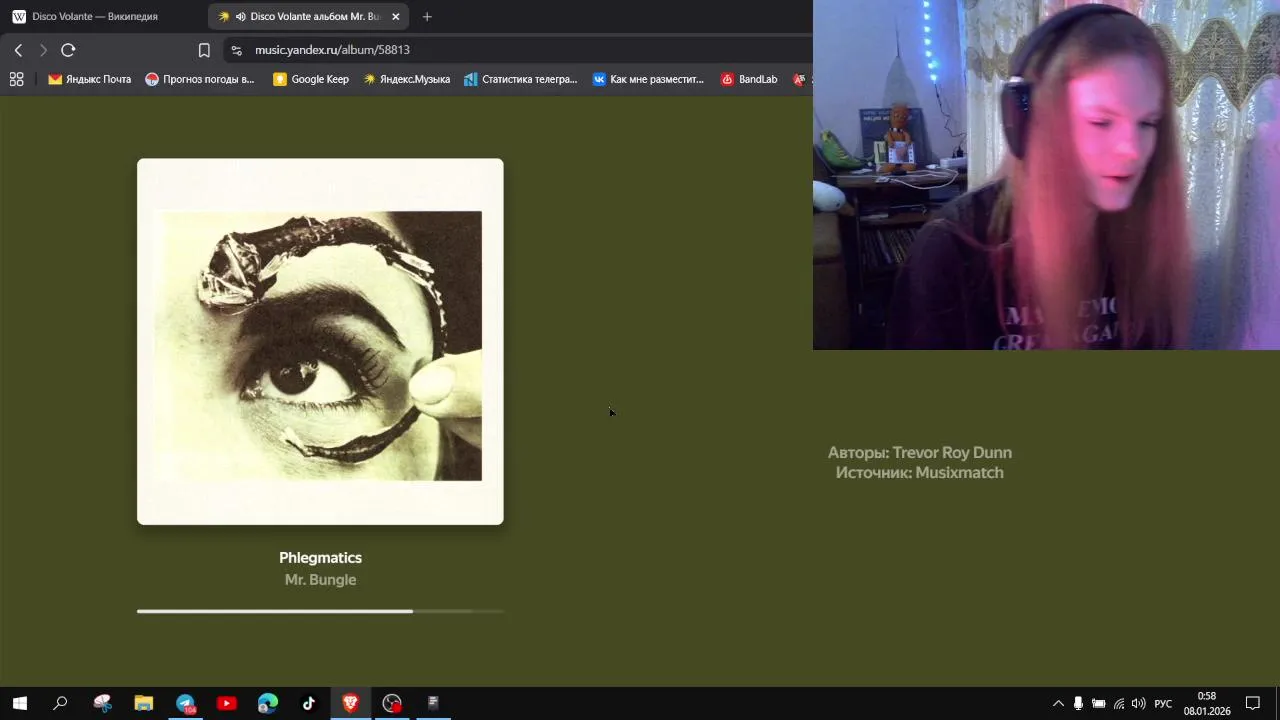Click the track title Phlegmatics
The height and width of the screenshot is (720, 1280).
[x=320, y=558]
